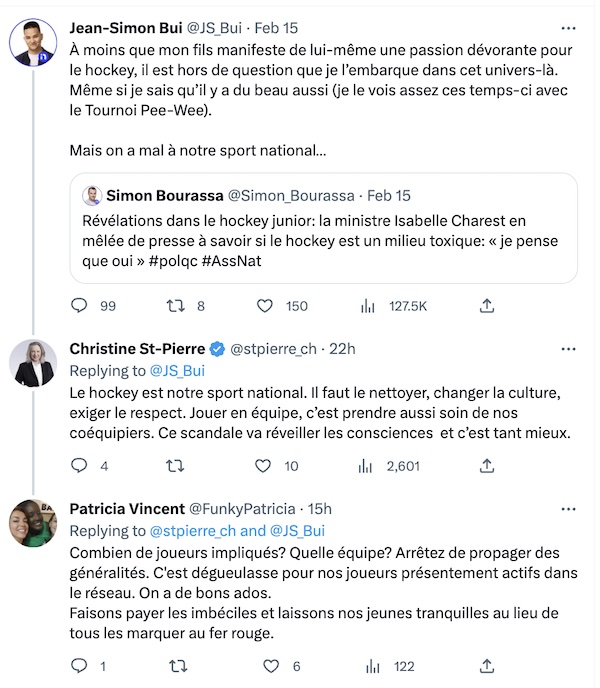Open @JS_Bui link in Christine's reply
Viewport: 600px width, 688px height.
(177, 371)
